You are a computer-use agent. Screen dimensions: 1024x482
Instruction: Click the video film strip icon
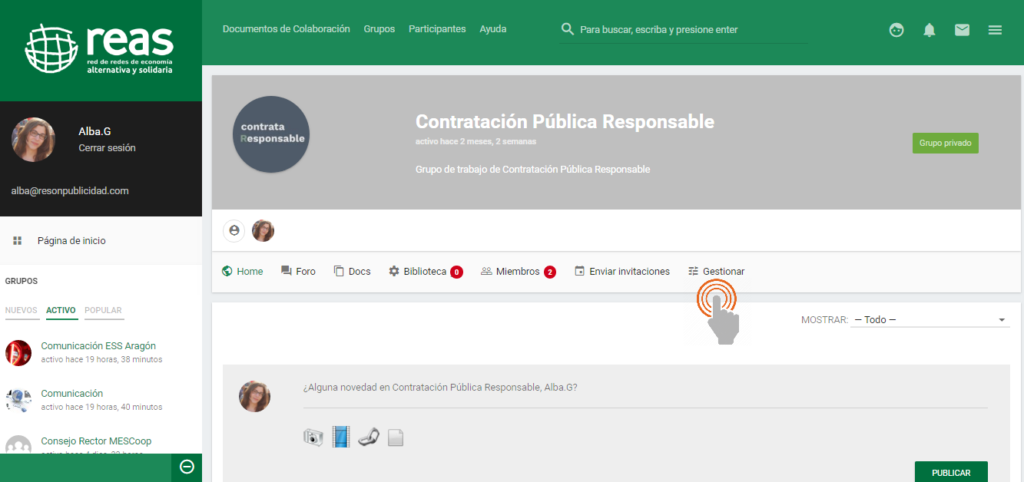click(342, 437)
